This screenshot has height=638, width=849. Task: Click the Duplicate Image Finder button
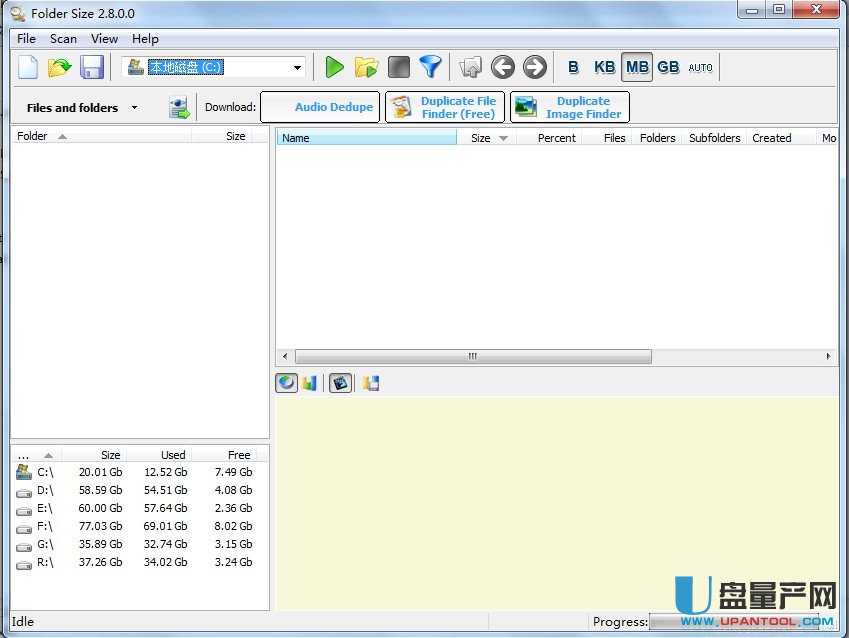570,107
